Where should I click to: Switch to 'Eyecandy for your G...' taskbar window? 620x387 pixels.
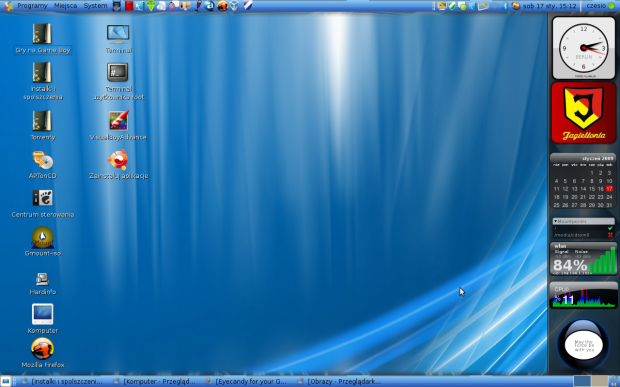(247, 381)
